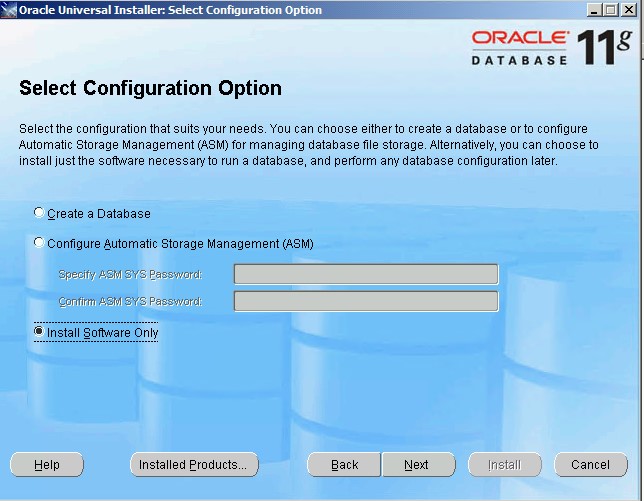Minimize the installer window

pos(596,10)
